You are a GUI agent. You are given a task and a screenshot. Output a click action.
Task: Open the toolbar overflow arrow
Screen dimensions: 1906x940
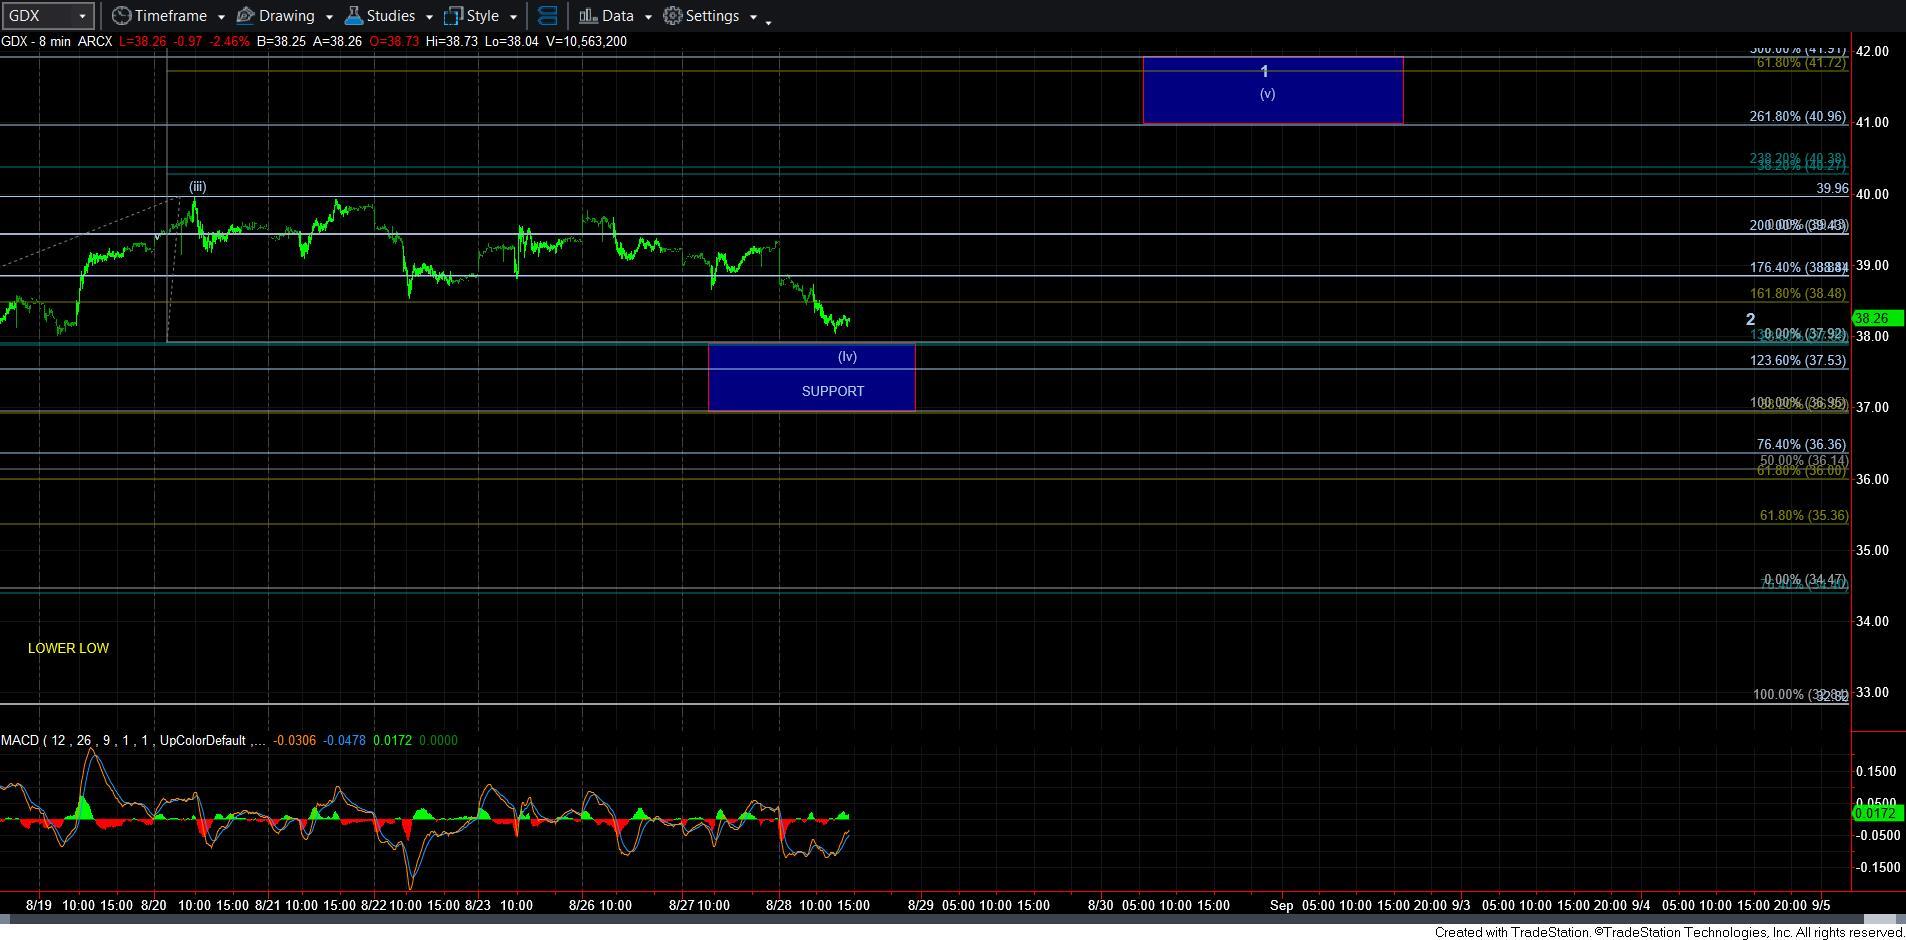[x=768, y=22]
